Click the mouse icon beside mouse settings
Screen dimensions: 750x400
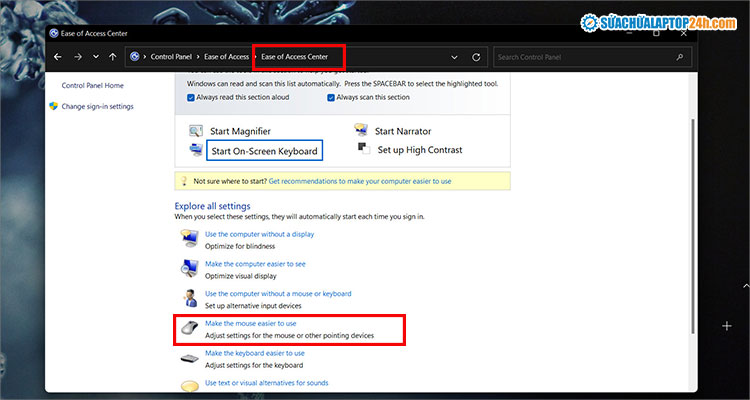(x=189, y=328)
